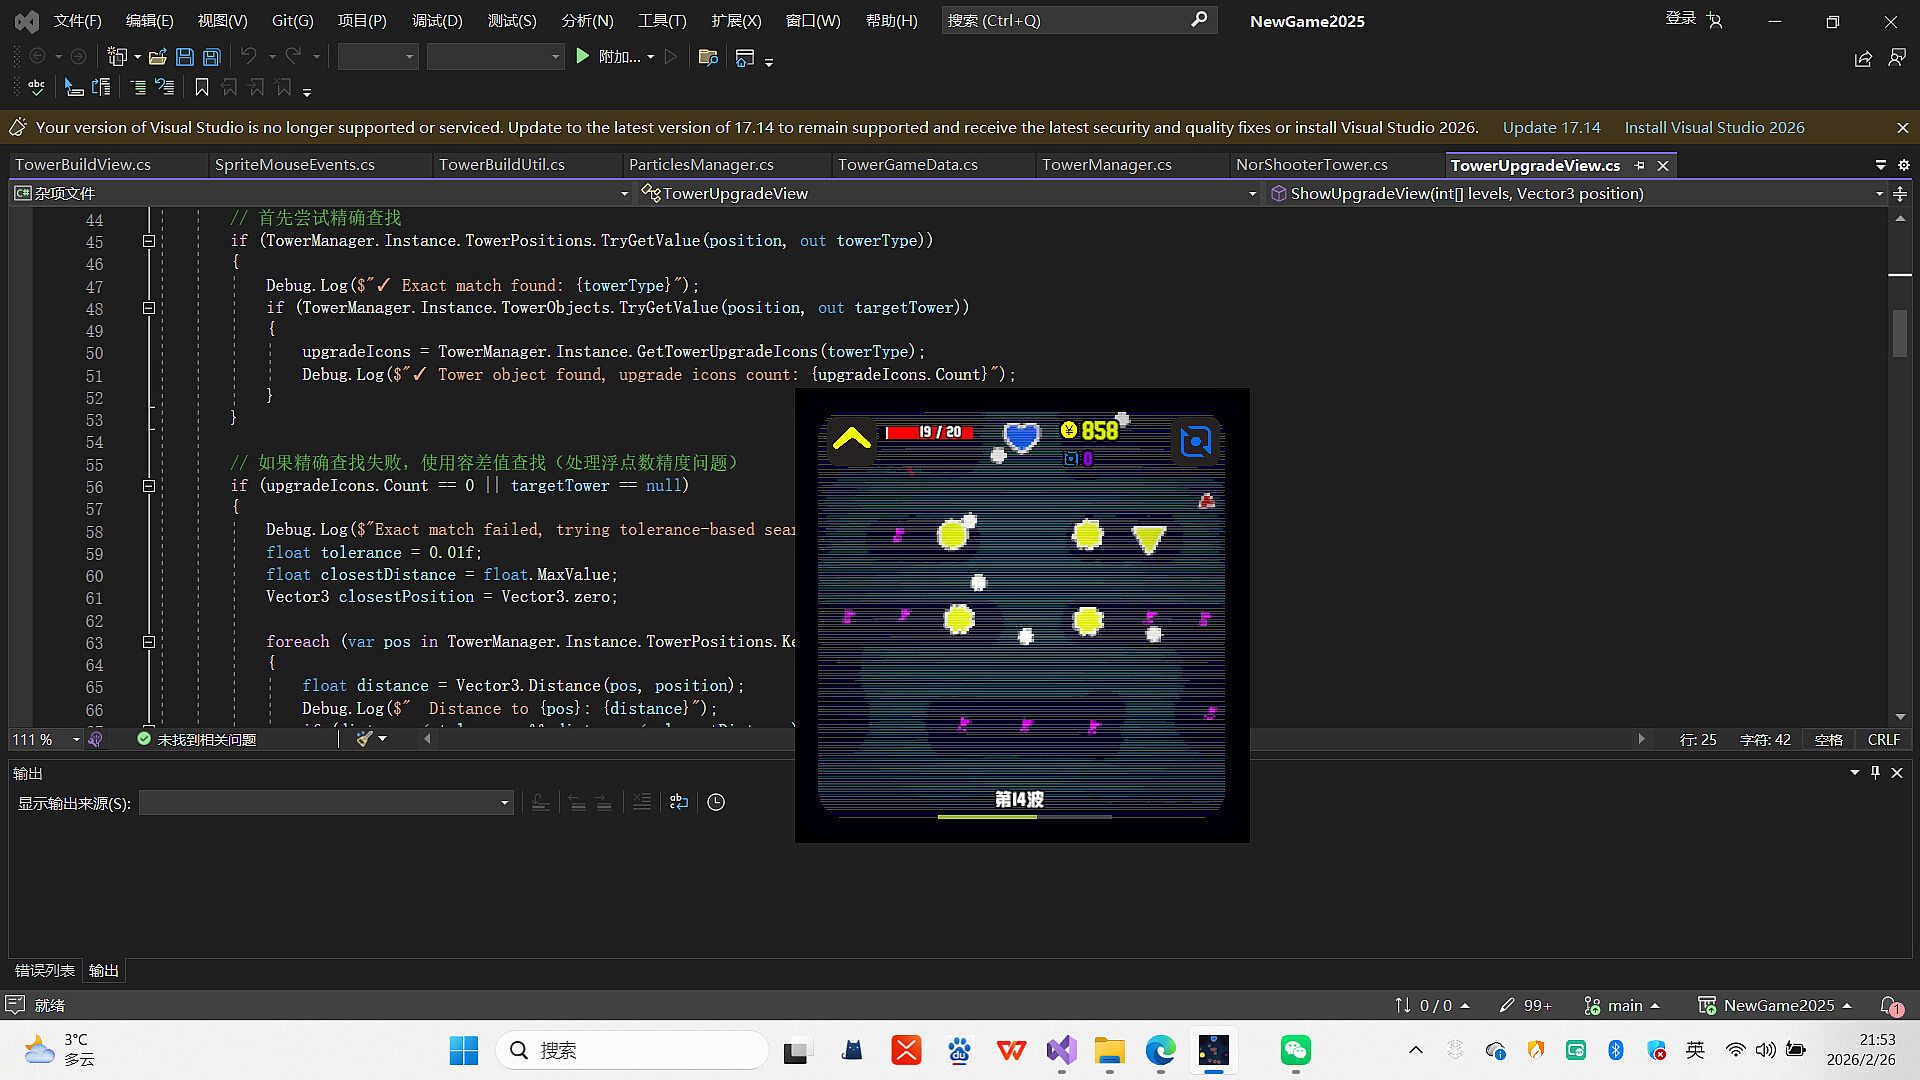The width and height of the screenshot is (1920, 1080).
Task: Click the Find in Files icon
Action: pos(708,57)
